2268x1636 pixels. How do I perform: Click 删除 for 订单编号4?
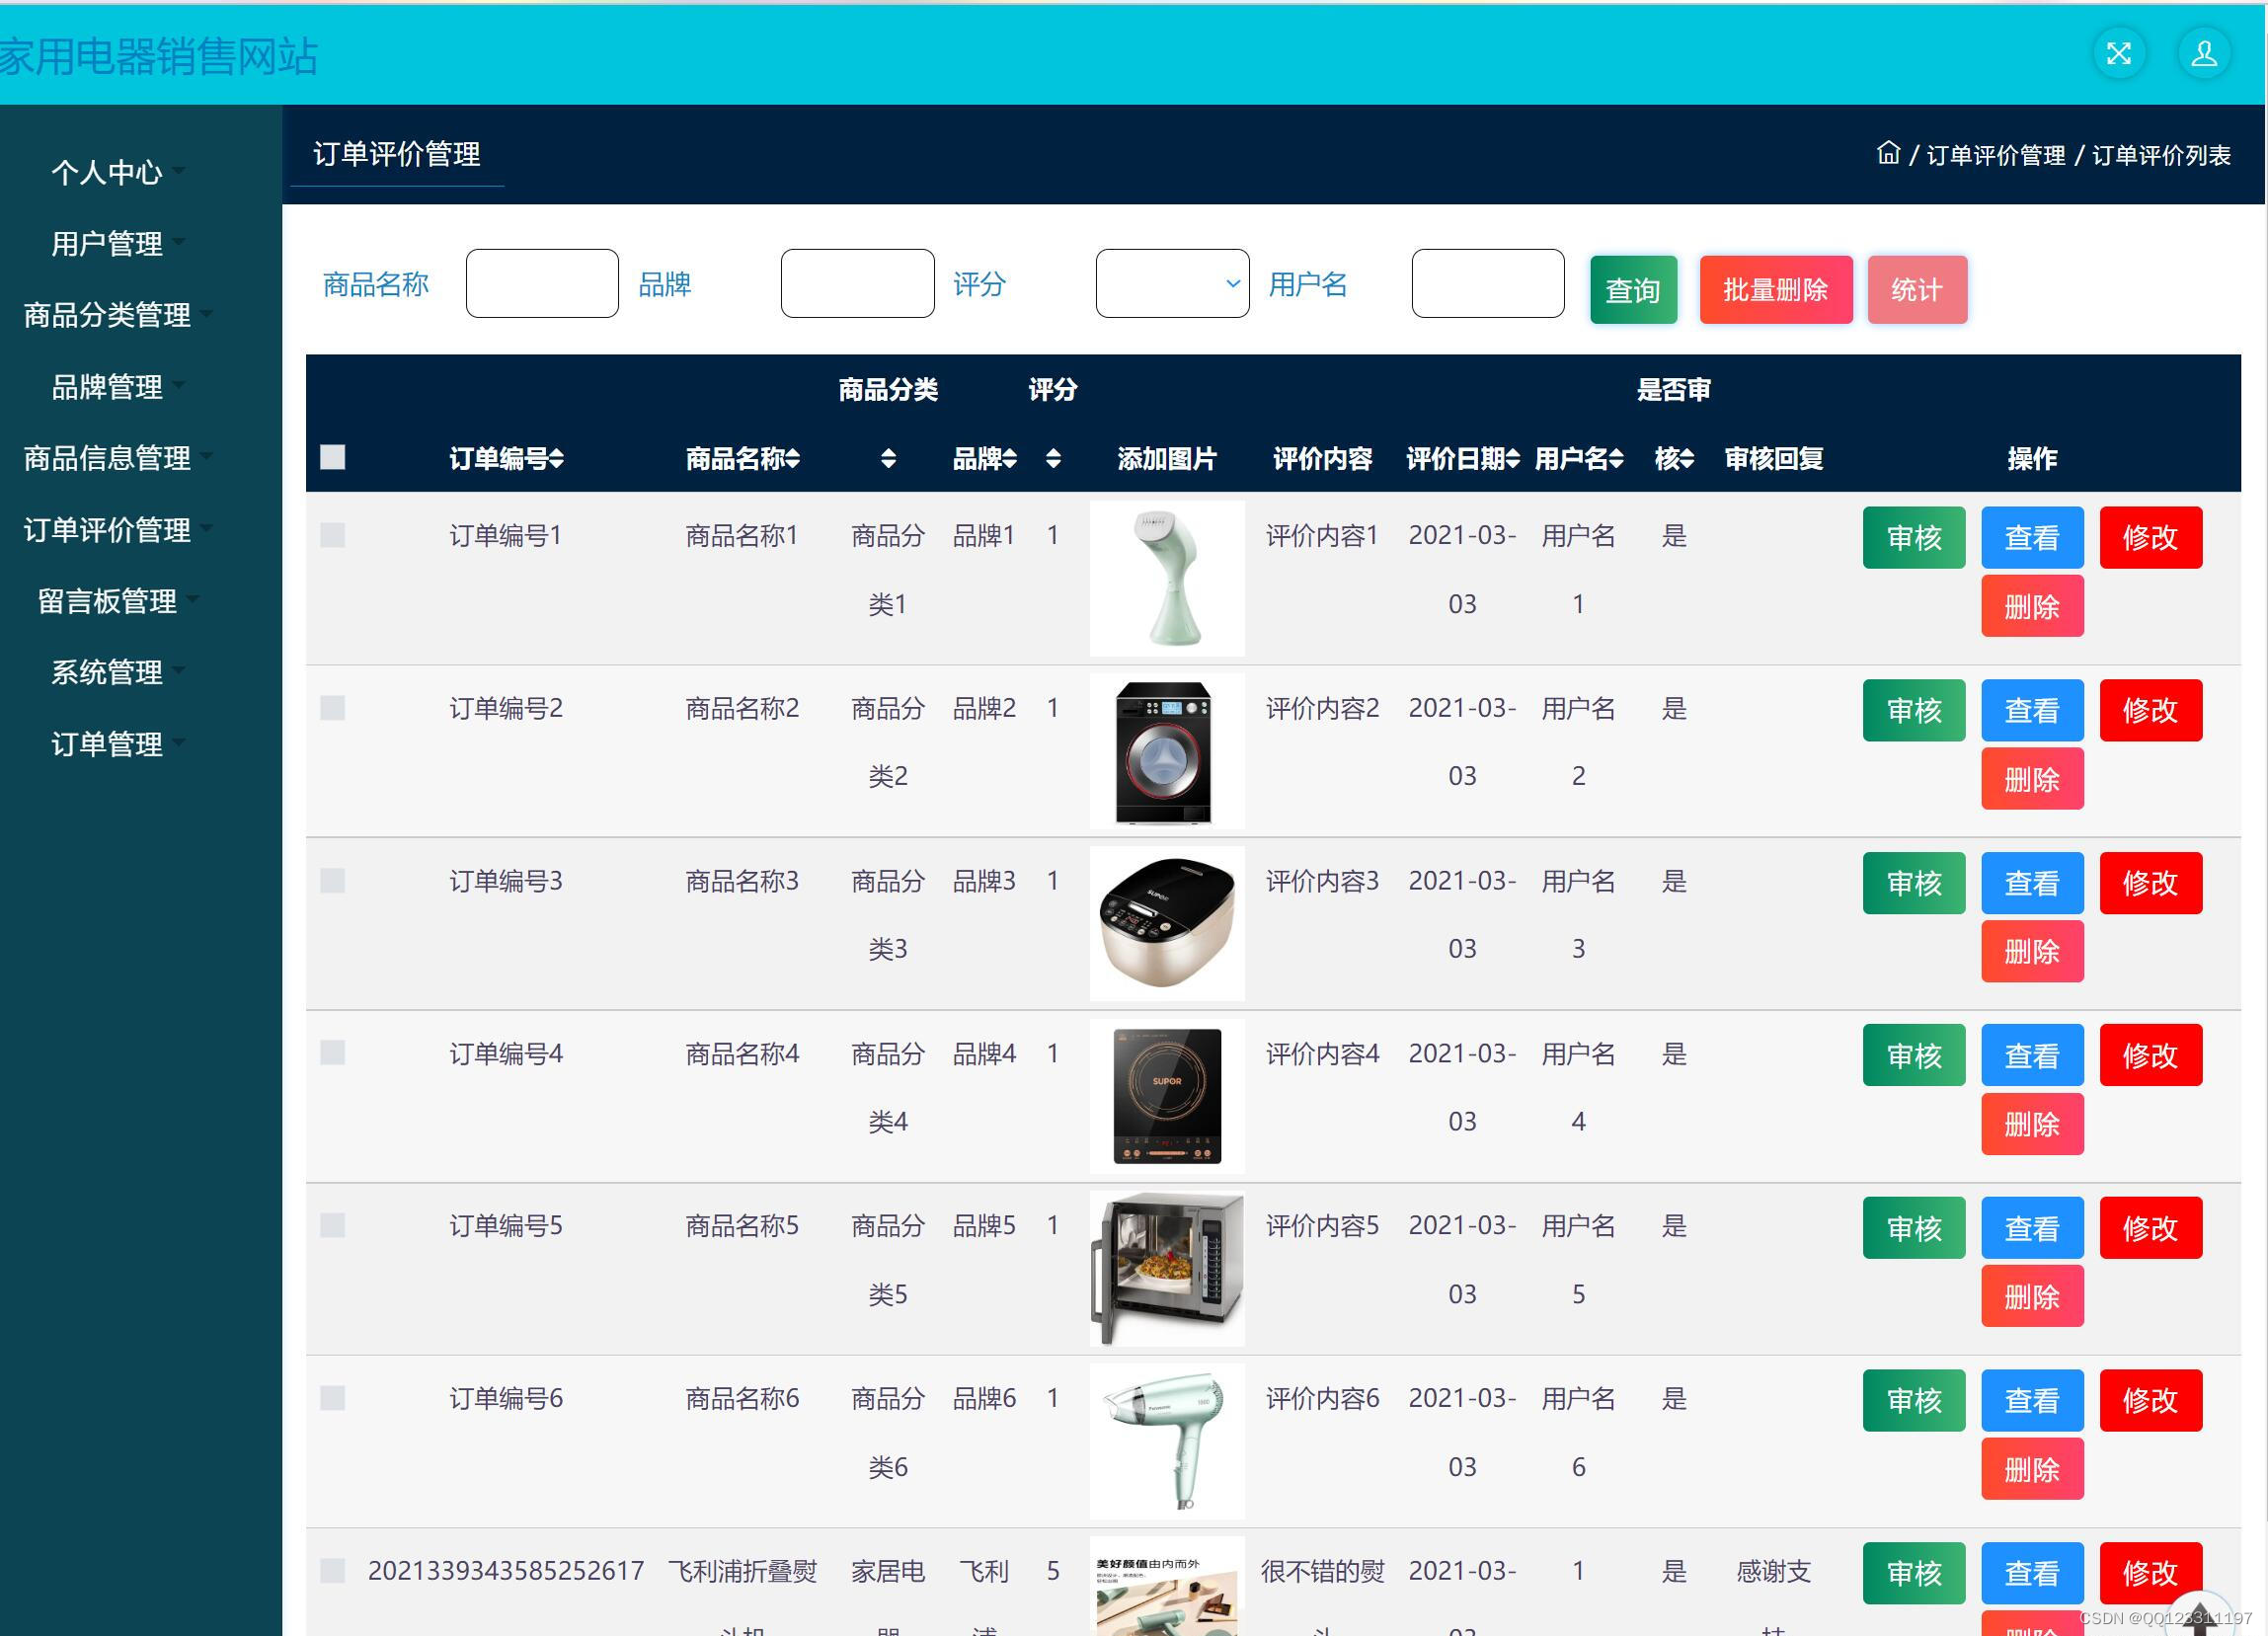click(2031, 1123)
